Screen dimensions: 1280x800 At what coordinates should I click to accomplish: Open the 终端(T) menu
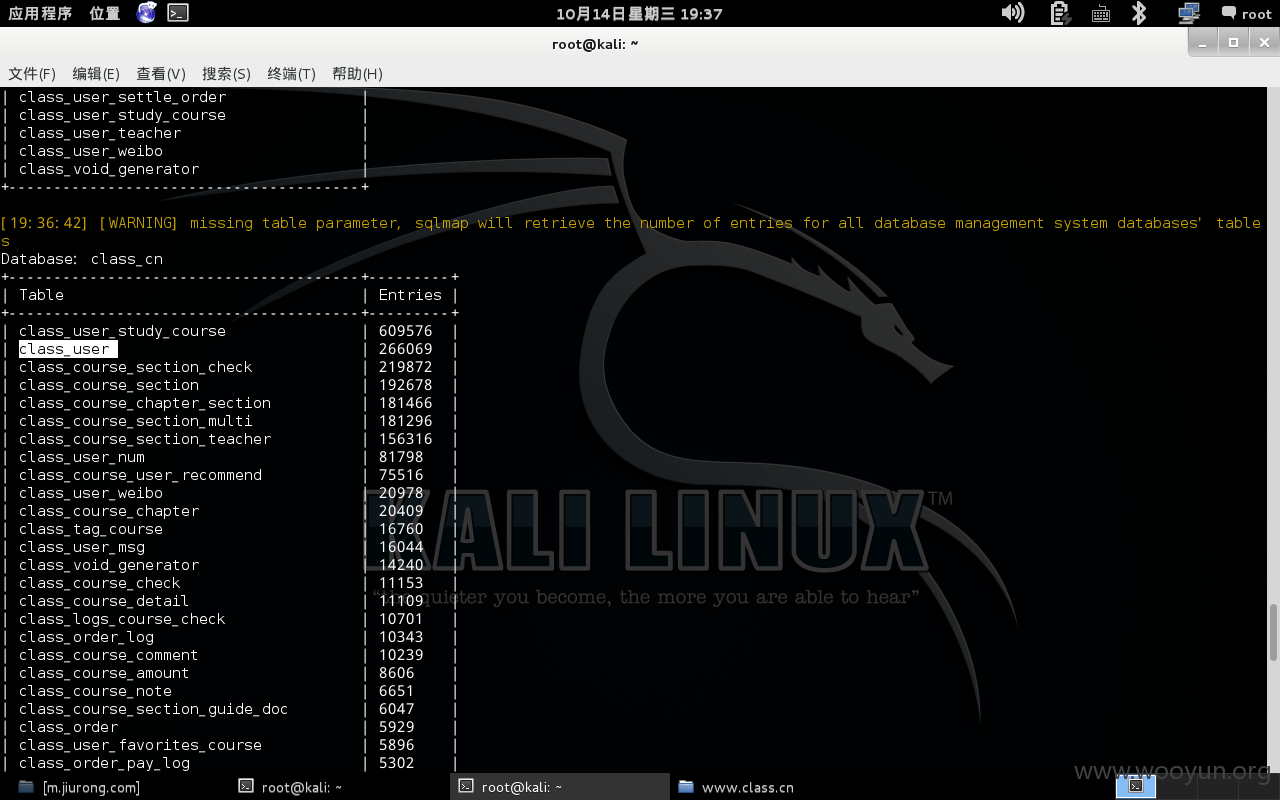point(291,73)
